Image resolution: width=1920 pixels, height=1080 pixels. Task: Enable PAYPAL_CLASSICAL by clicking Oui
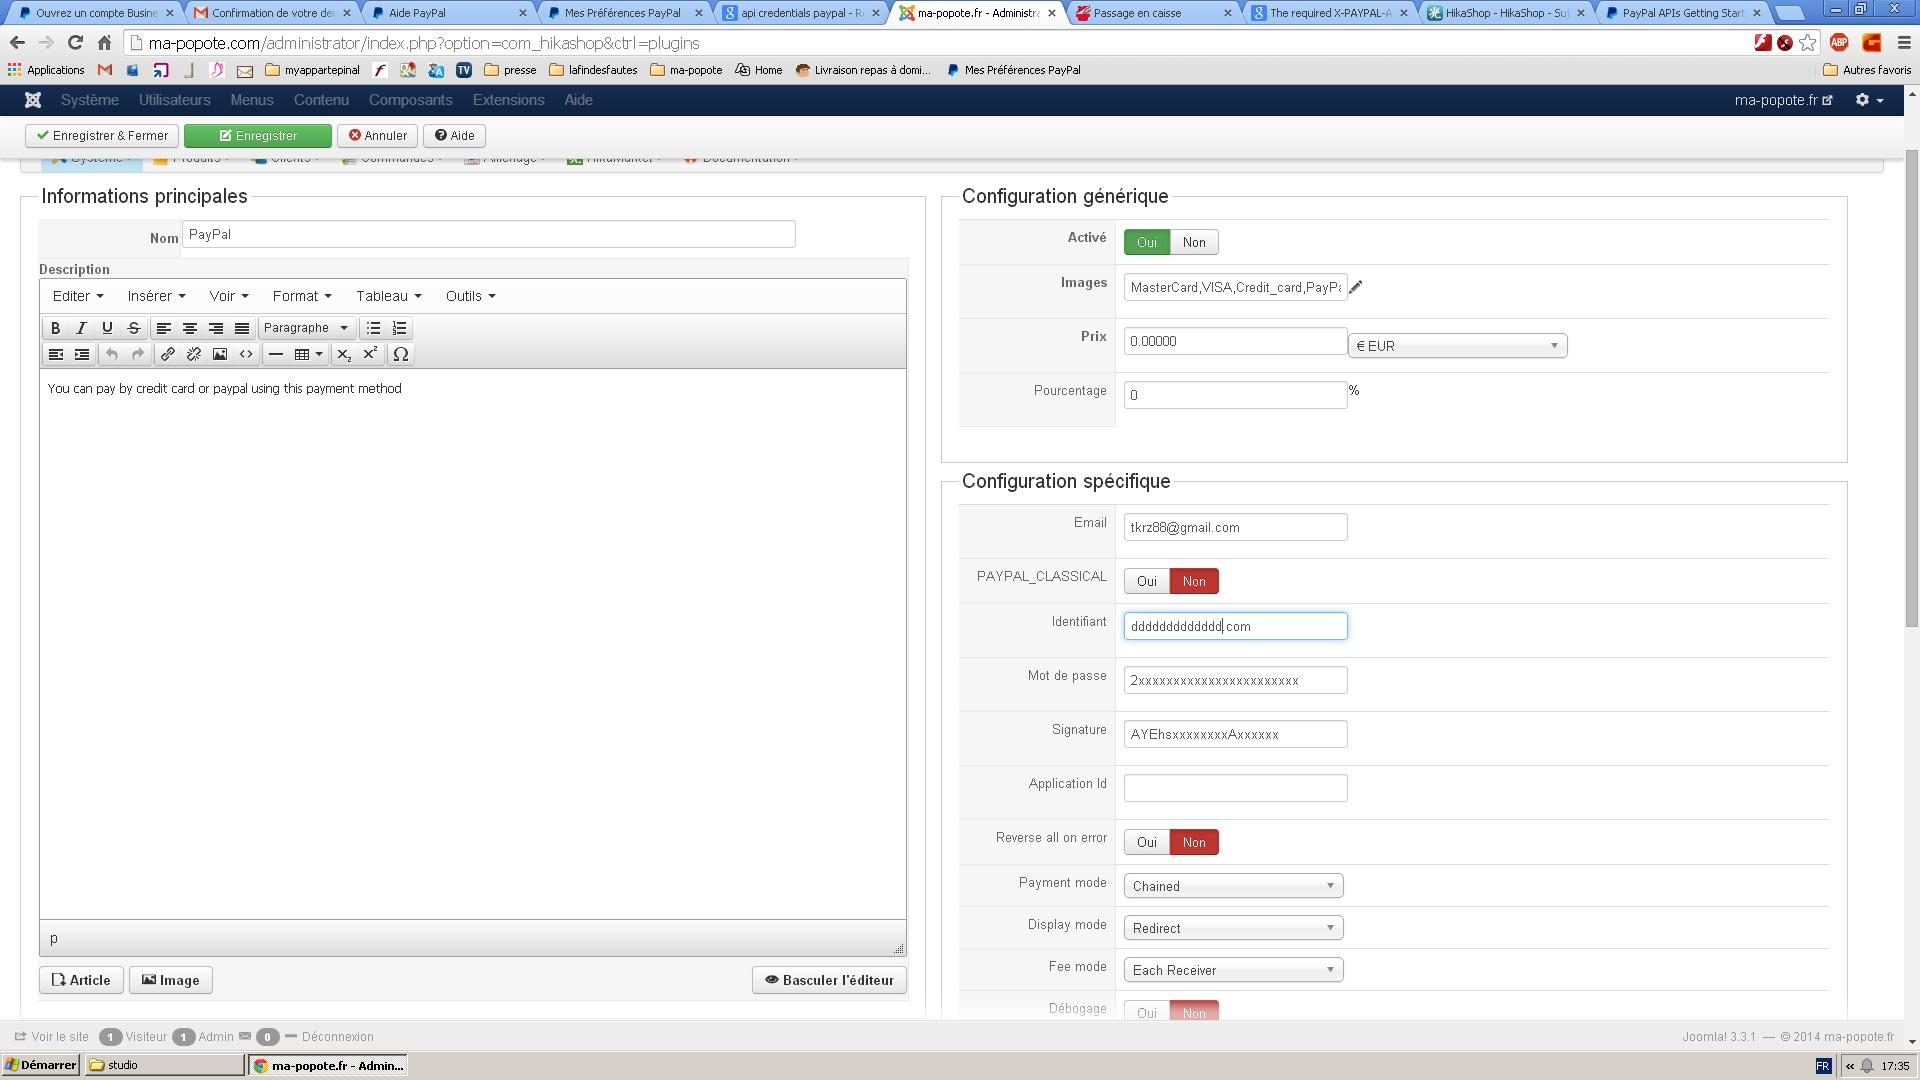pyautogui.click(x=1146, y=581)
